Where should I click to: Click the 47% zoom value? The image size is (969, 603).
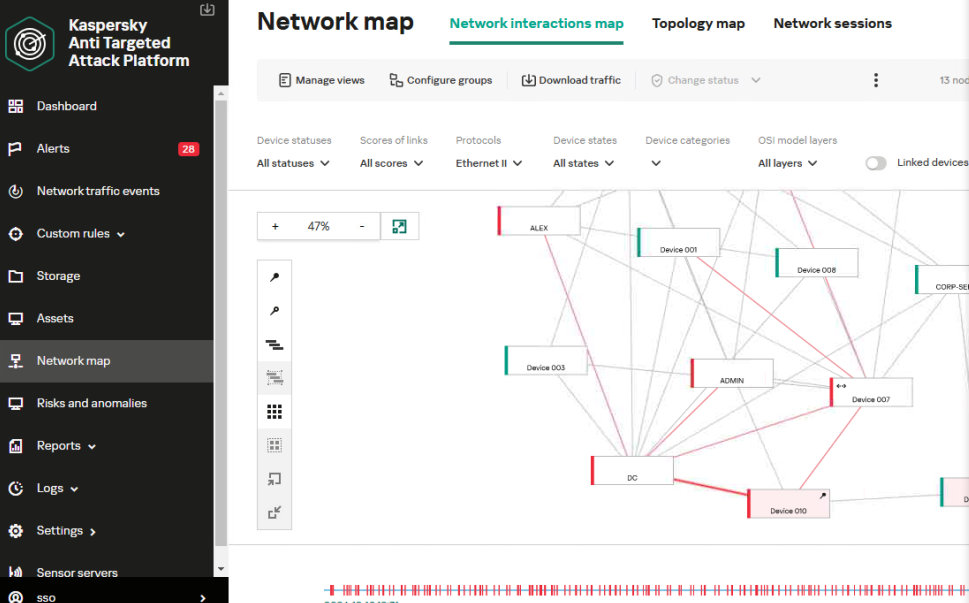click(x=318, y=227)
